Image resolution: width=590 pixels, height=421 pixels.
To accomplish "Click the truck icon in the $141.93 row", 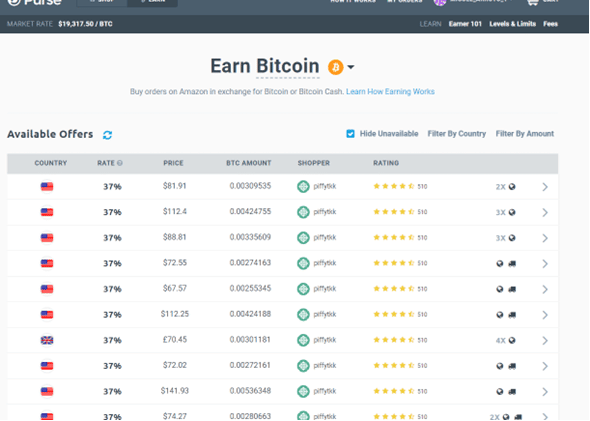I will [512, 392].
